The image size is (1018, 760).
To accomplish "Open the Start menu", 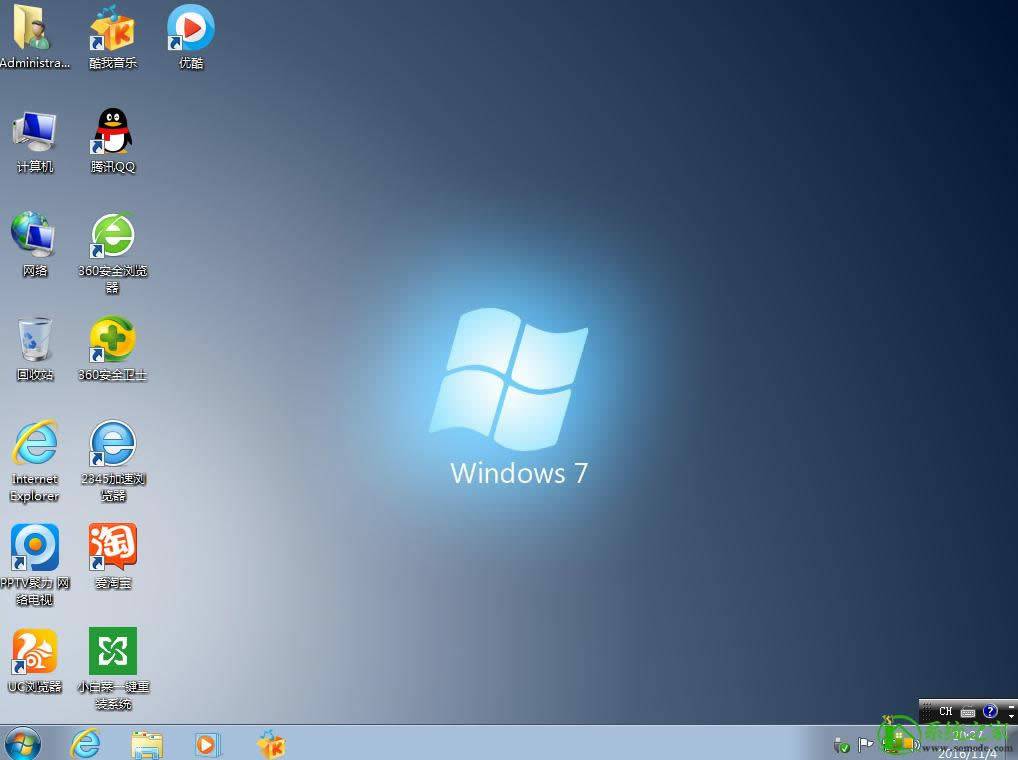I will [x=20, y=745].
